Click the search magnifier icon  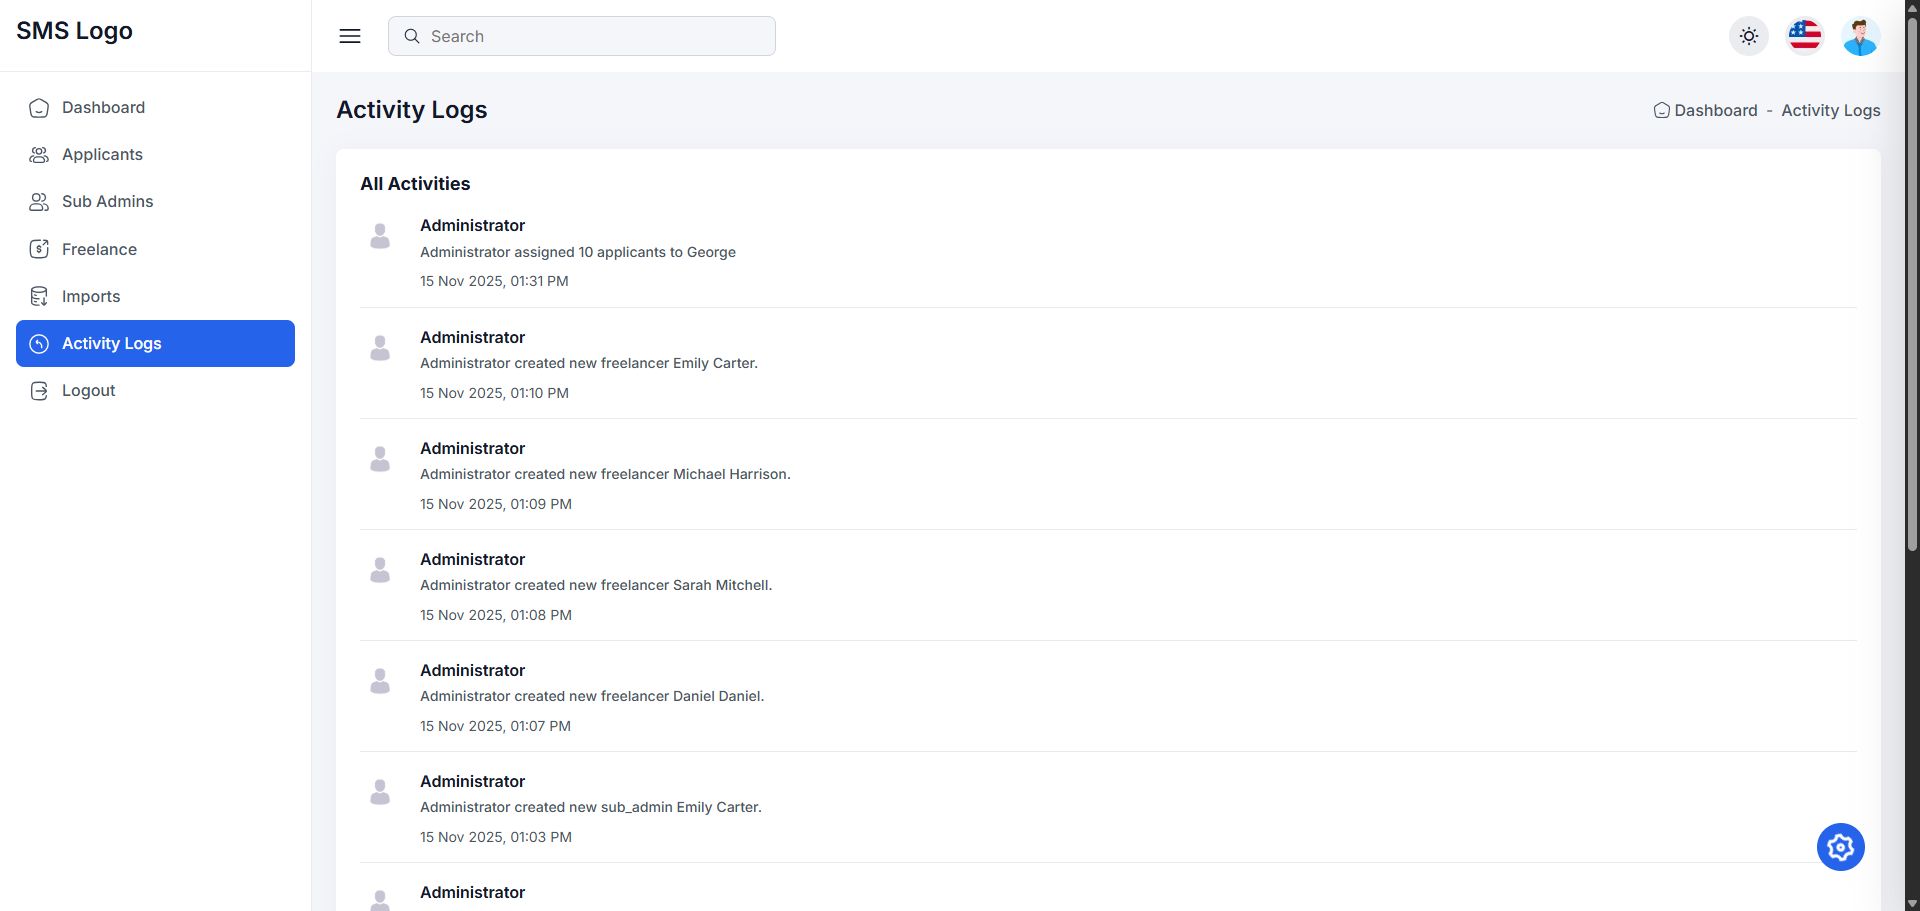click(x=412, y=36)
